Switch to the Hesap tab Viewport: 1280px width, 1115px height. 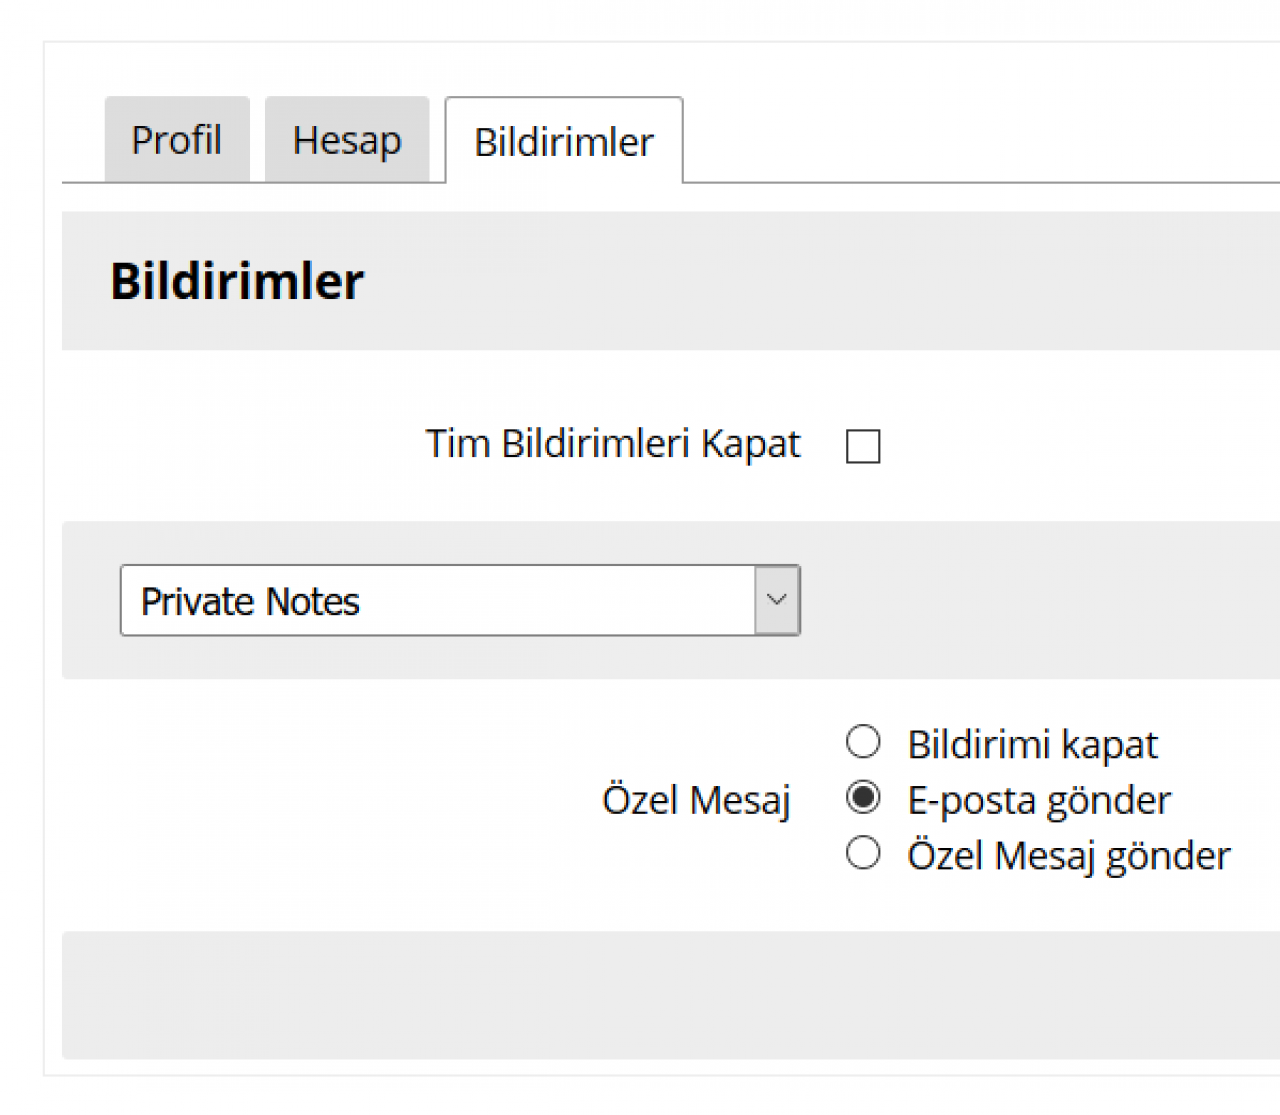(x=346, y=140)
